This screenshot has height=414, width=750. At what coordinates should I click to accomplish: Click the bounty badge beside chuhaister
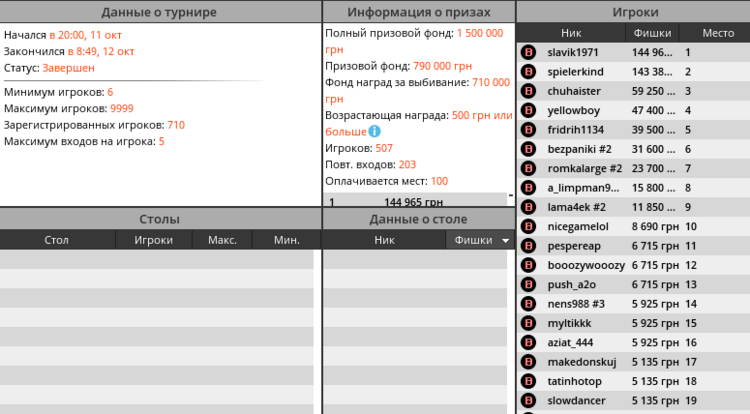[529, 91]
